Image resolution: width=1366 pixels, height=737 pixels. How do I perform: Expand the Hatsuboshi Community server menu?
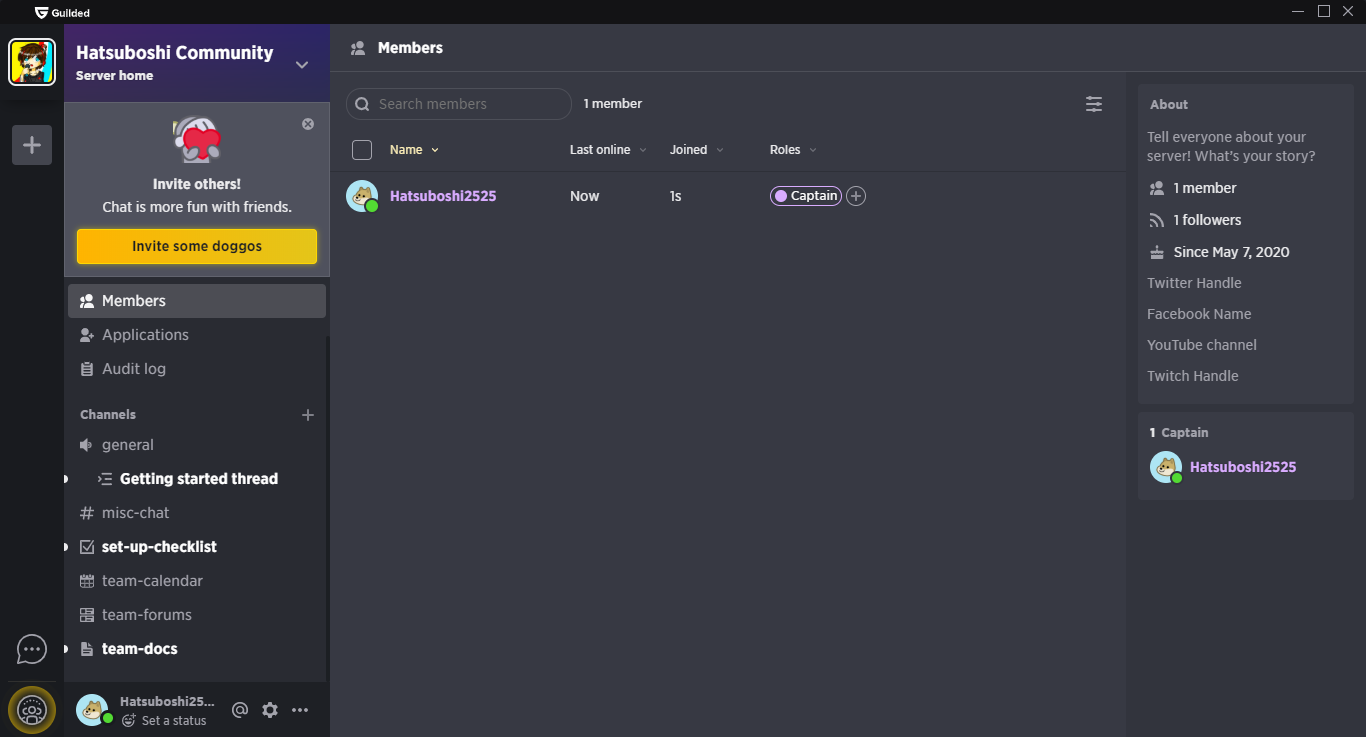[x=302, y=65]
